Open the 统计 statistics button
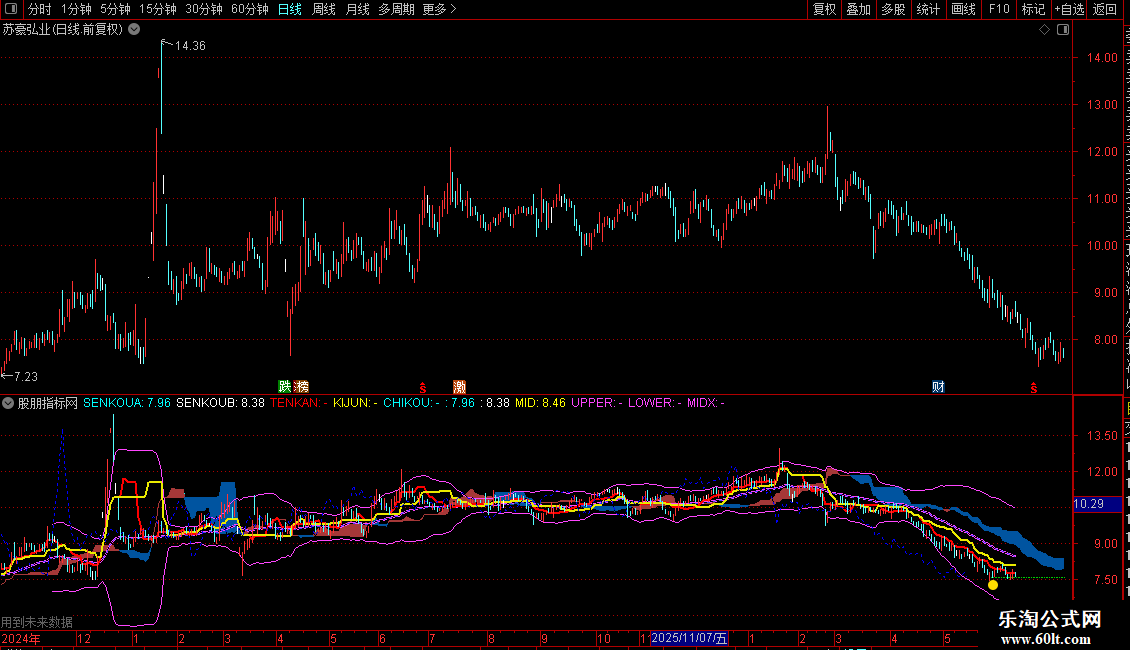The image size is (1130, 650). (x=927, y=9)
